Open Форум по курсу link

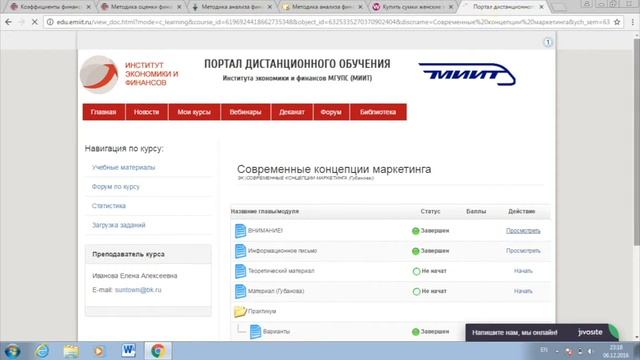[116, 187]
